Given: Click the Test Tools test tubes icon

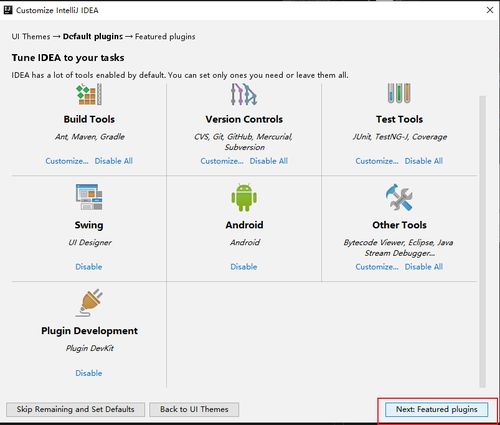Looking at the screenshot, I should click(399, 93).
